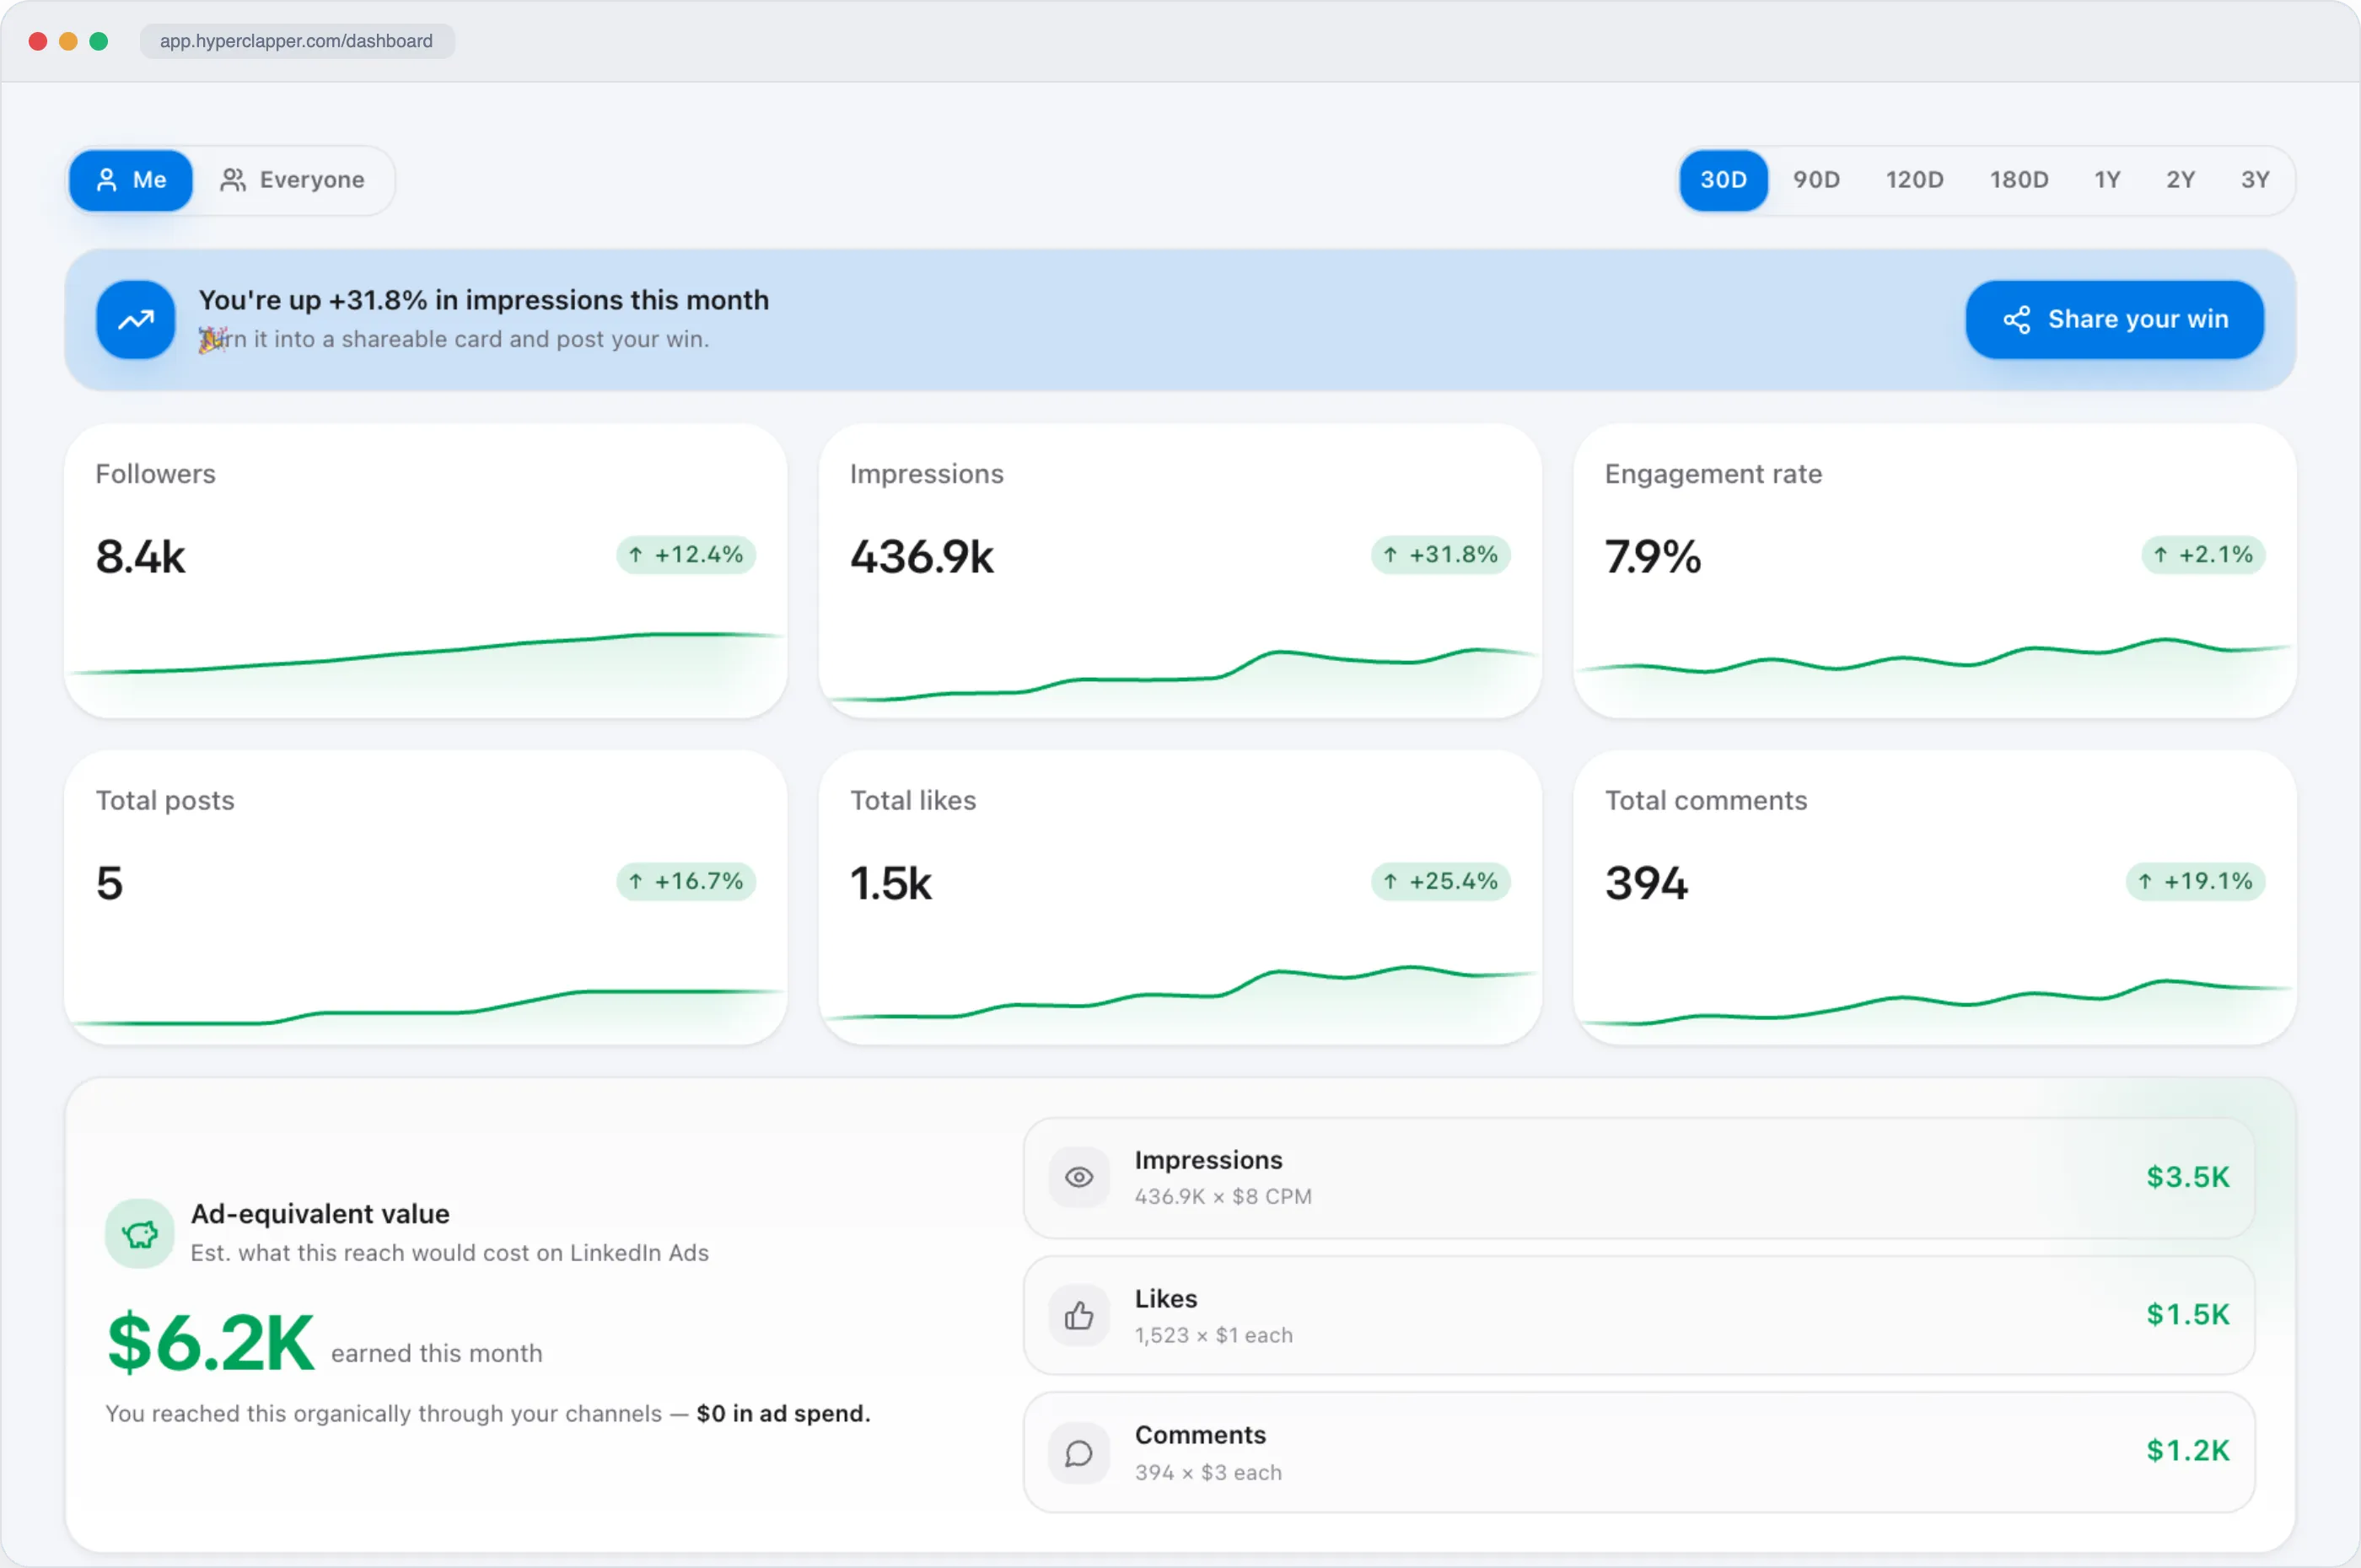The width and height of the screenshot is (2361, 1568).
Task: Click the Engagement rate card title
Action: click(x=1713, y=474)
